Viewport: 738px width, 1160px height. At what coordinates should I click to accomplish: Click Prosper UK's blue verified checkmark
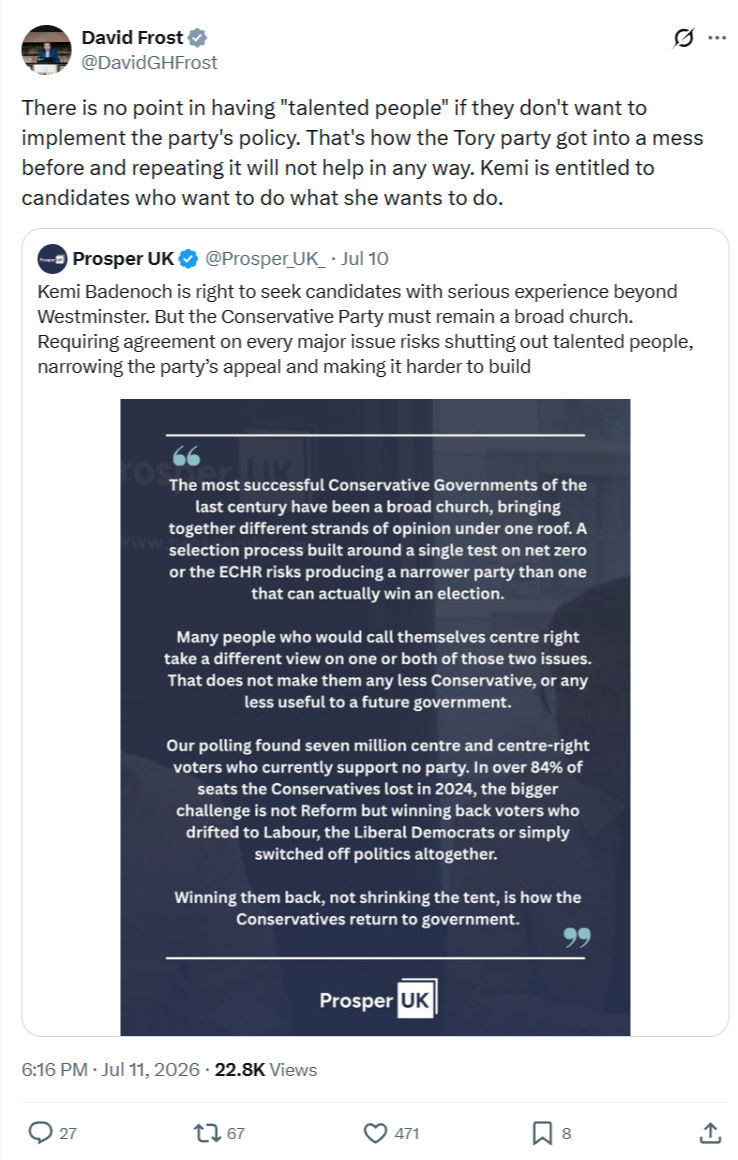coord(189,259)
